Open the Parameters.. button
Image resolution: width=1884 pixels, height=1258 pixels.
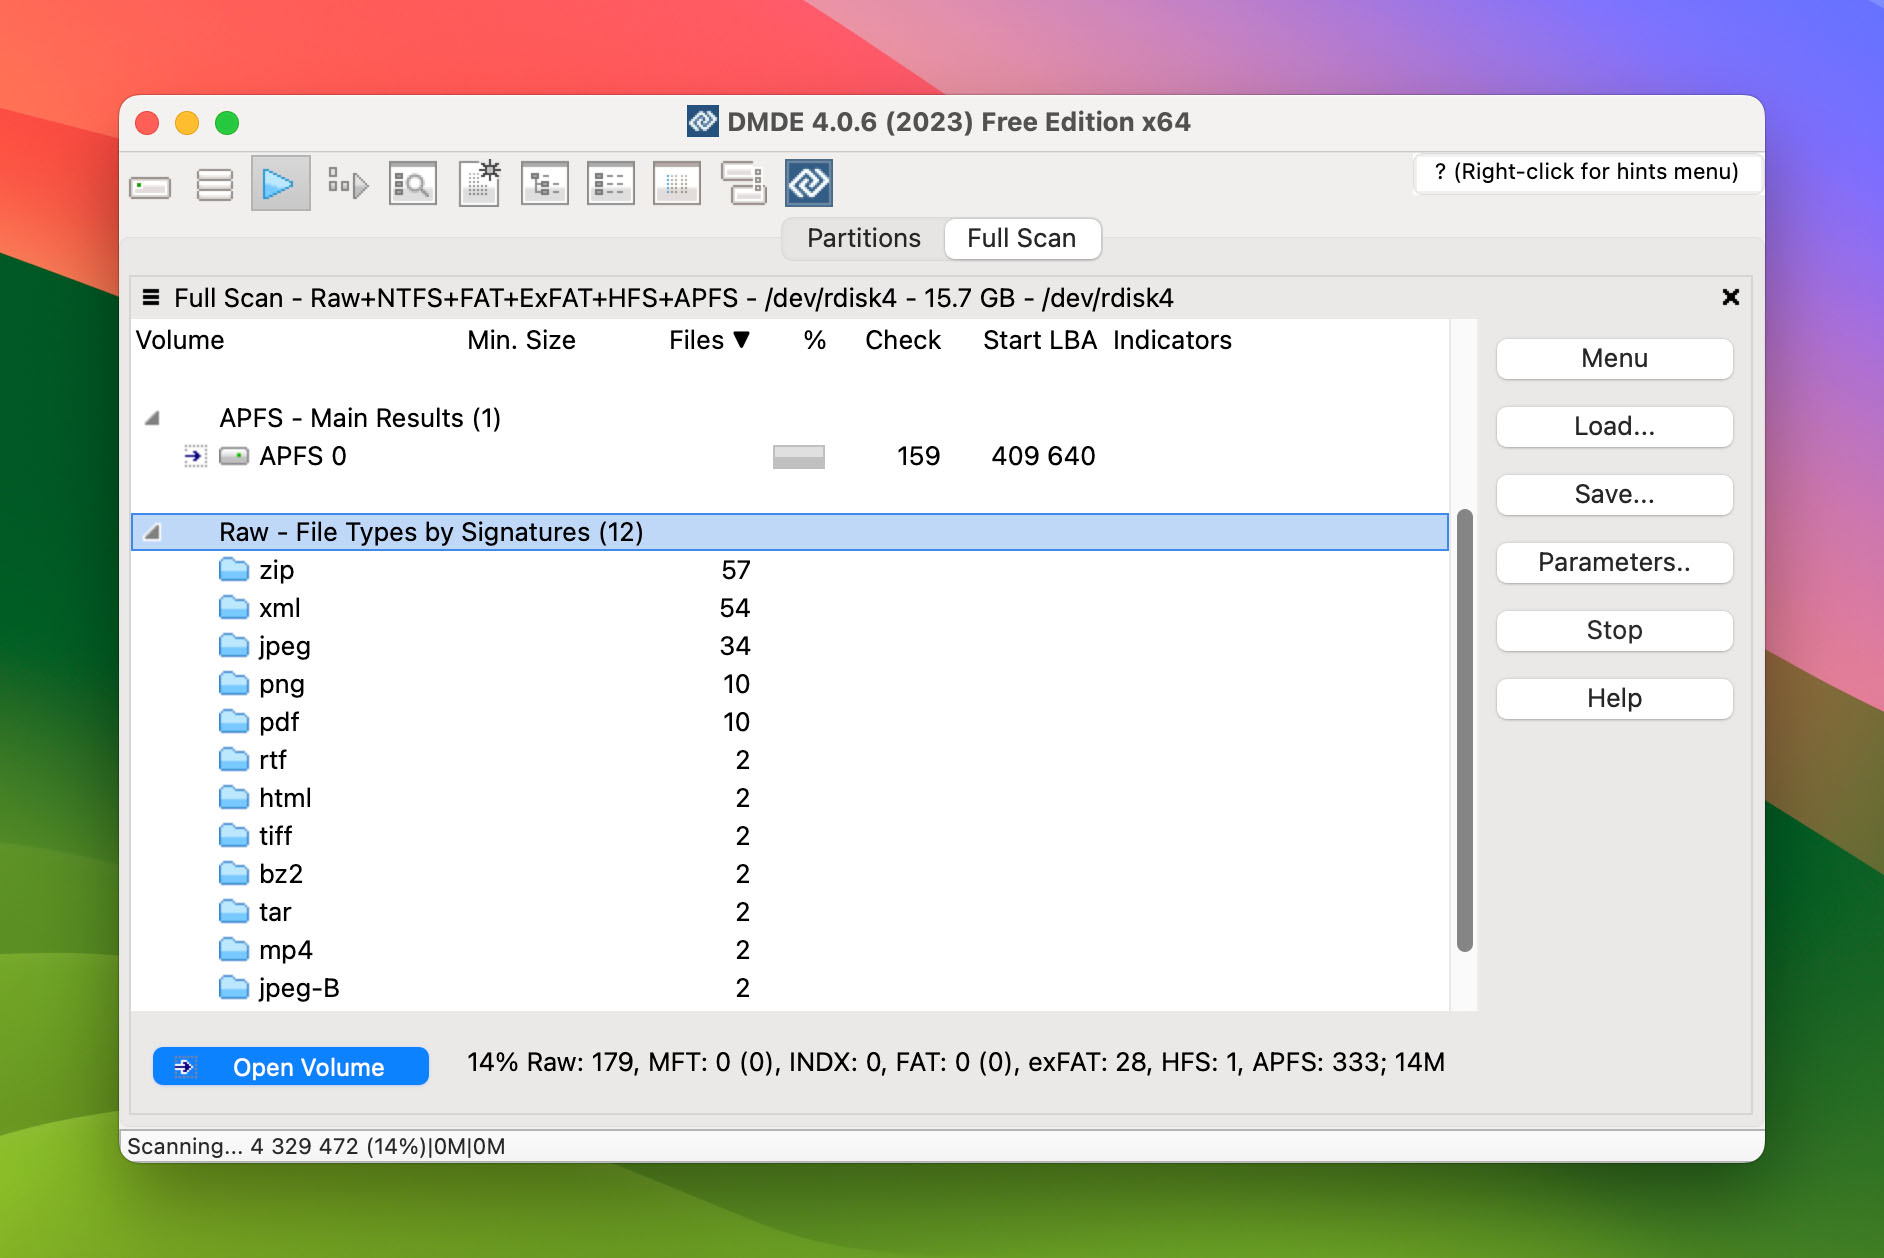(x=1614, y=562)
